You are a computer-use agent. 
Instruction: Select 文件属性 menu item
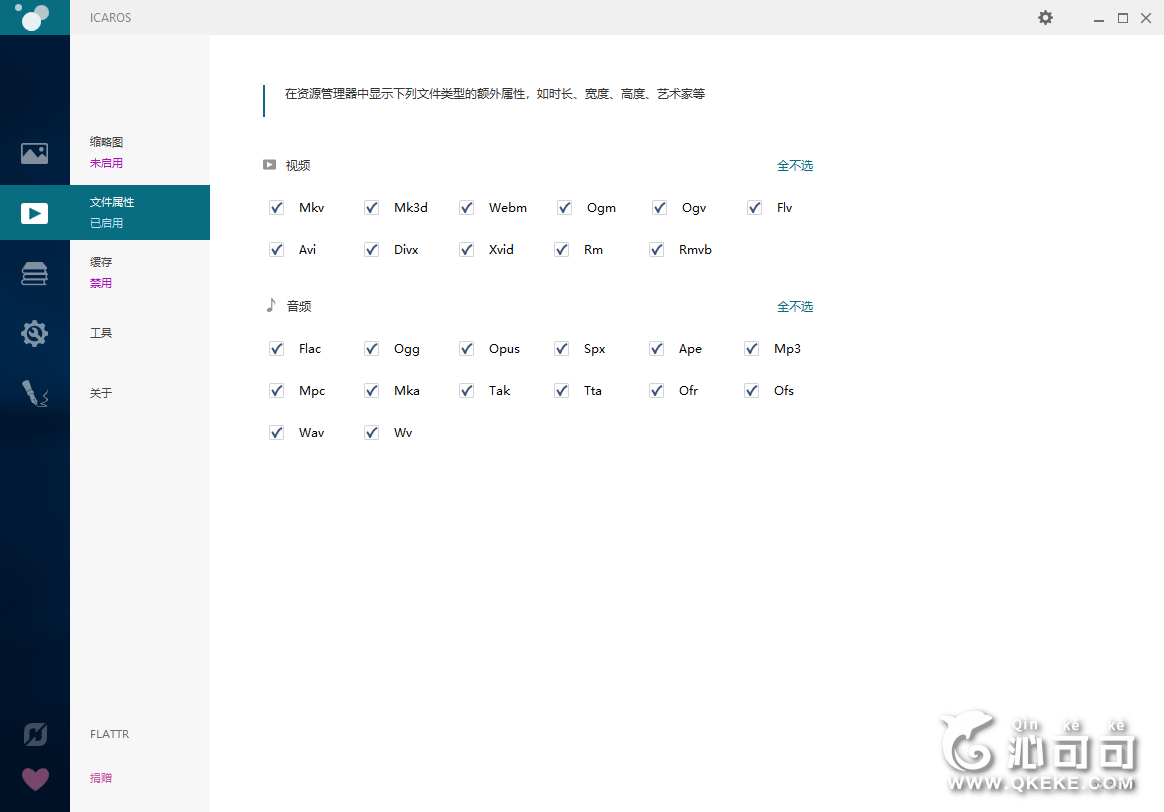coord(112,202)
